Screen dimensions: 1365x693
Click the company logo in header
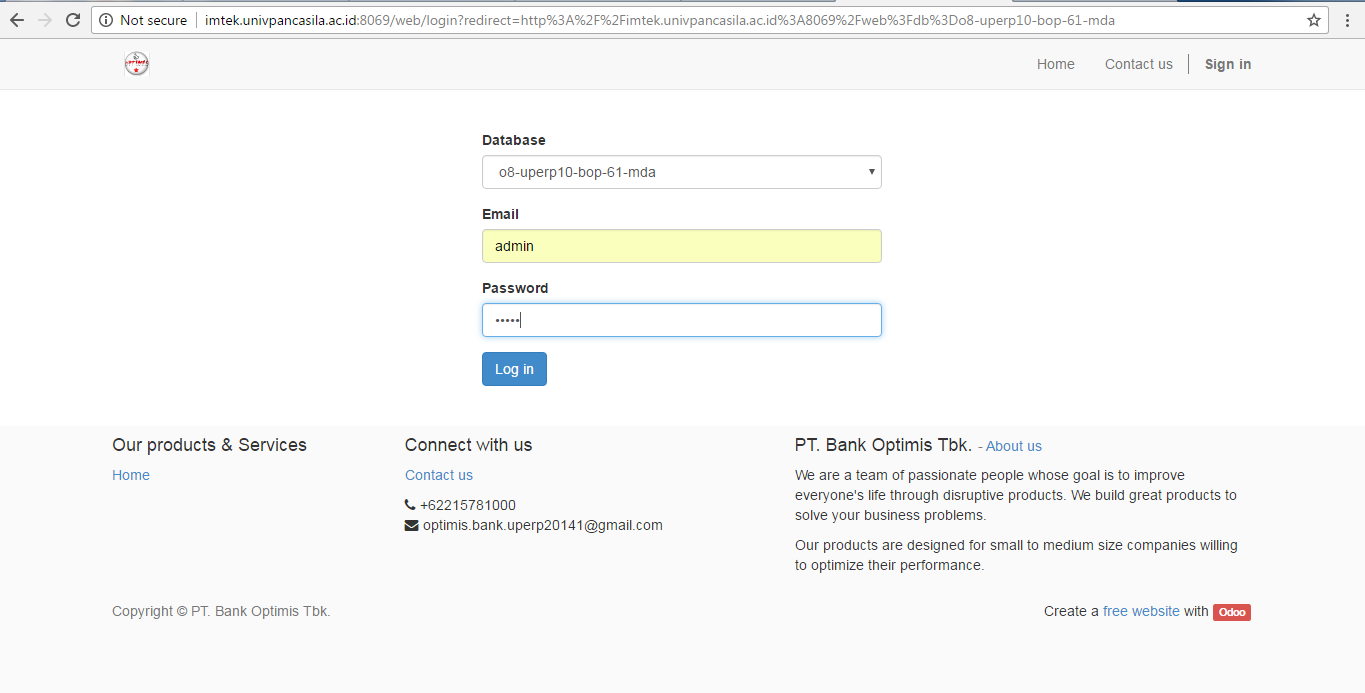pyautogui.click(x=136, y=64)
